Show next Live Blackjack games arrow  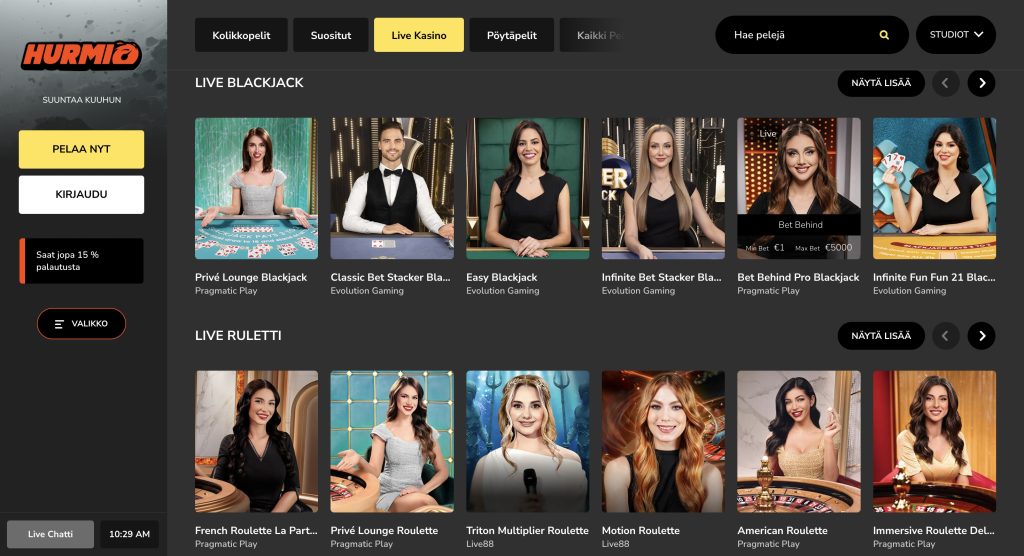click(x=982, y=83)
